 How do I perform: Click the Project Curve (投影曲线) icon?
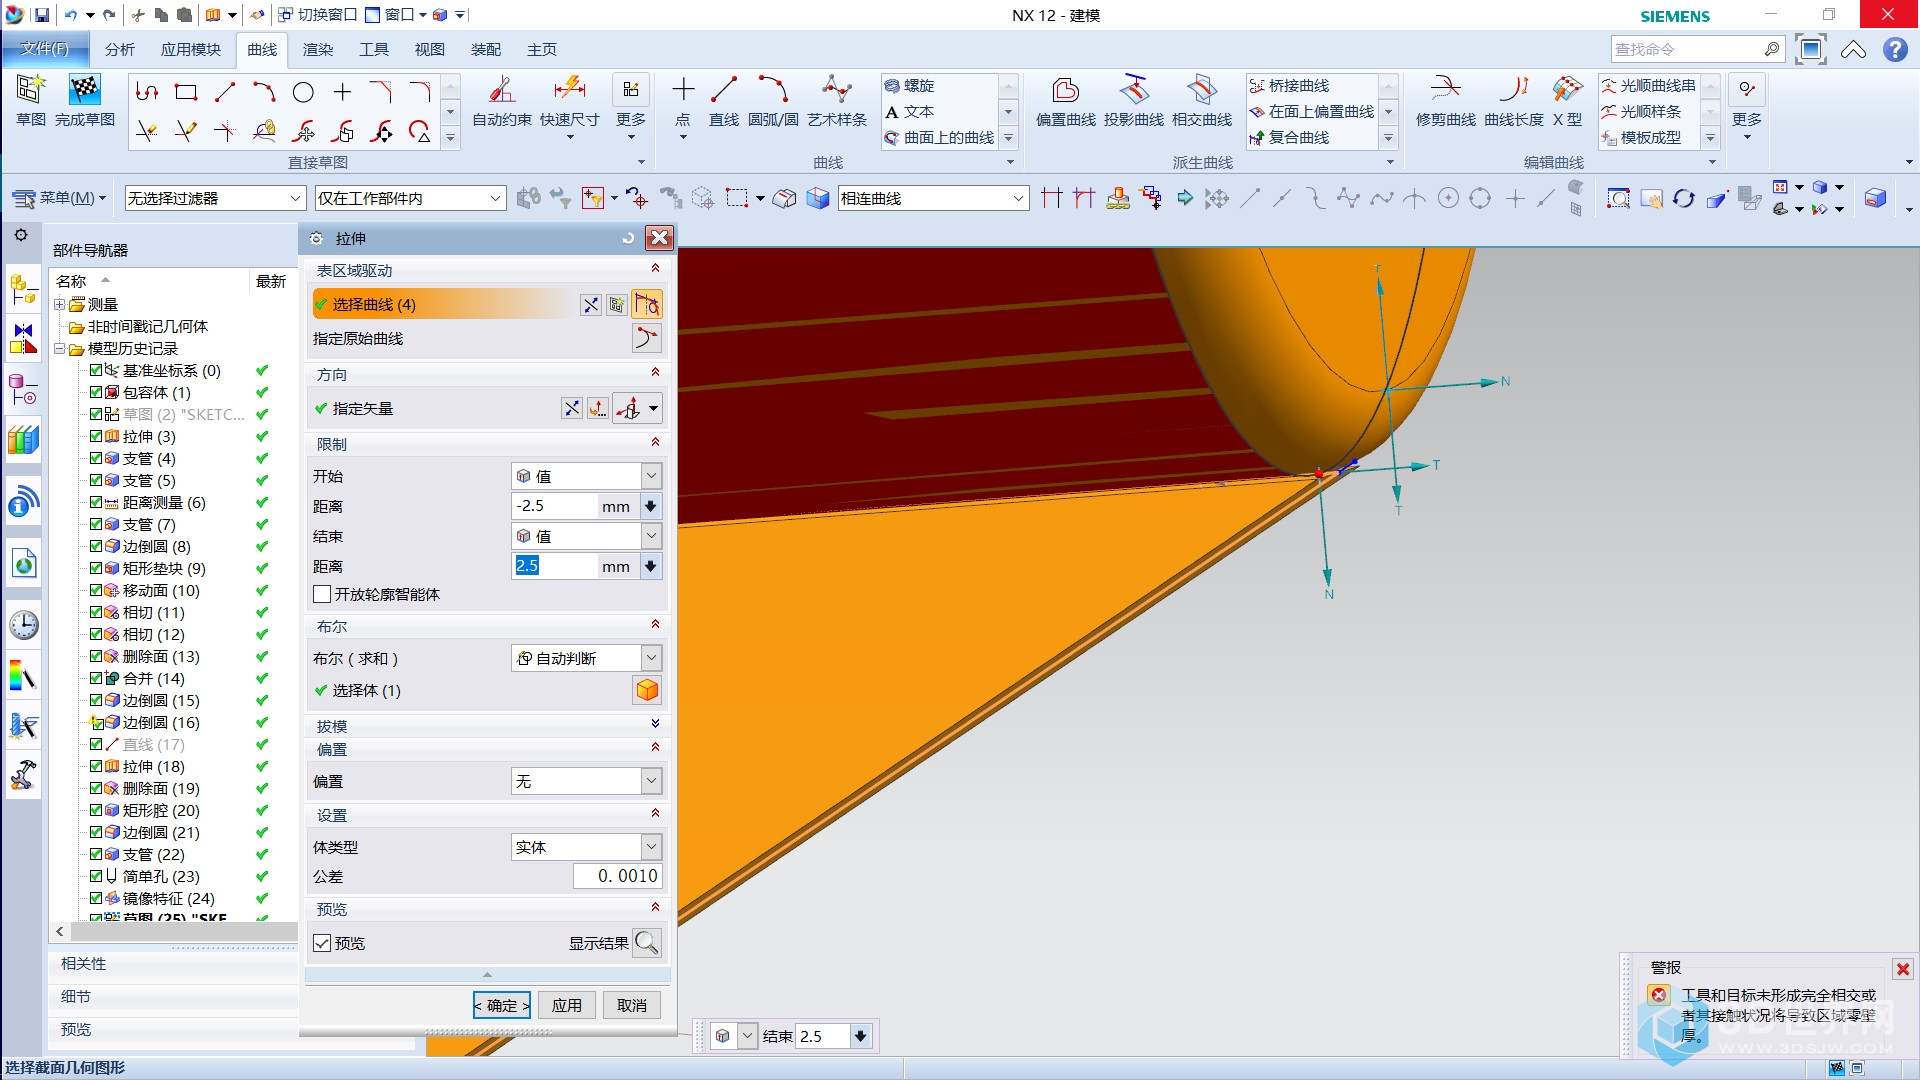[x=1134, y=90]
